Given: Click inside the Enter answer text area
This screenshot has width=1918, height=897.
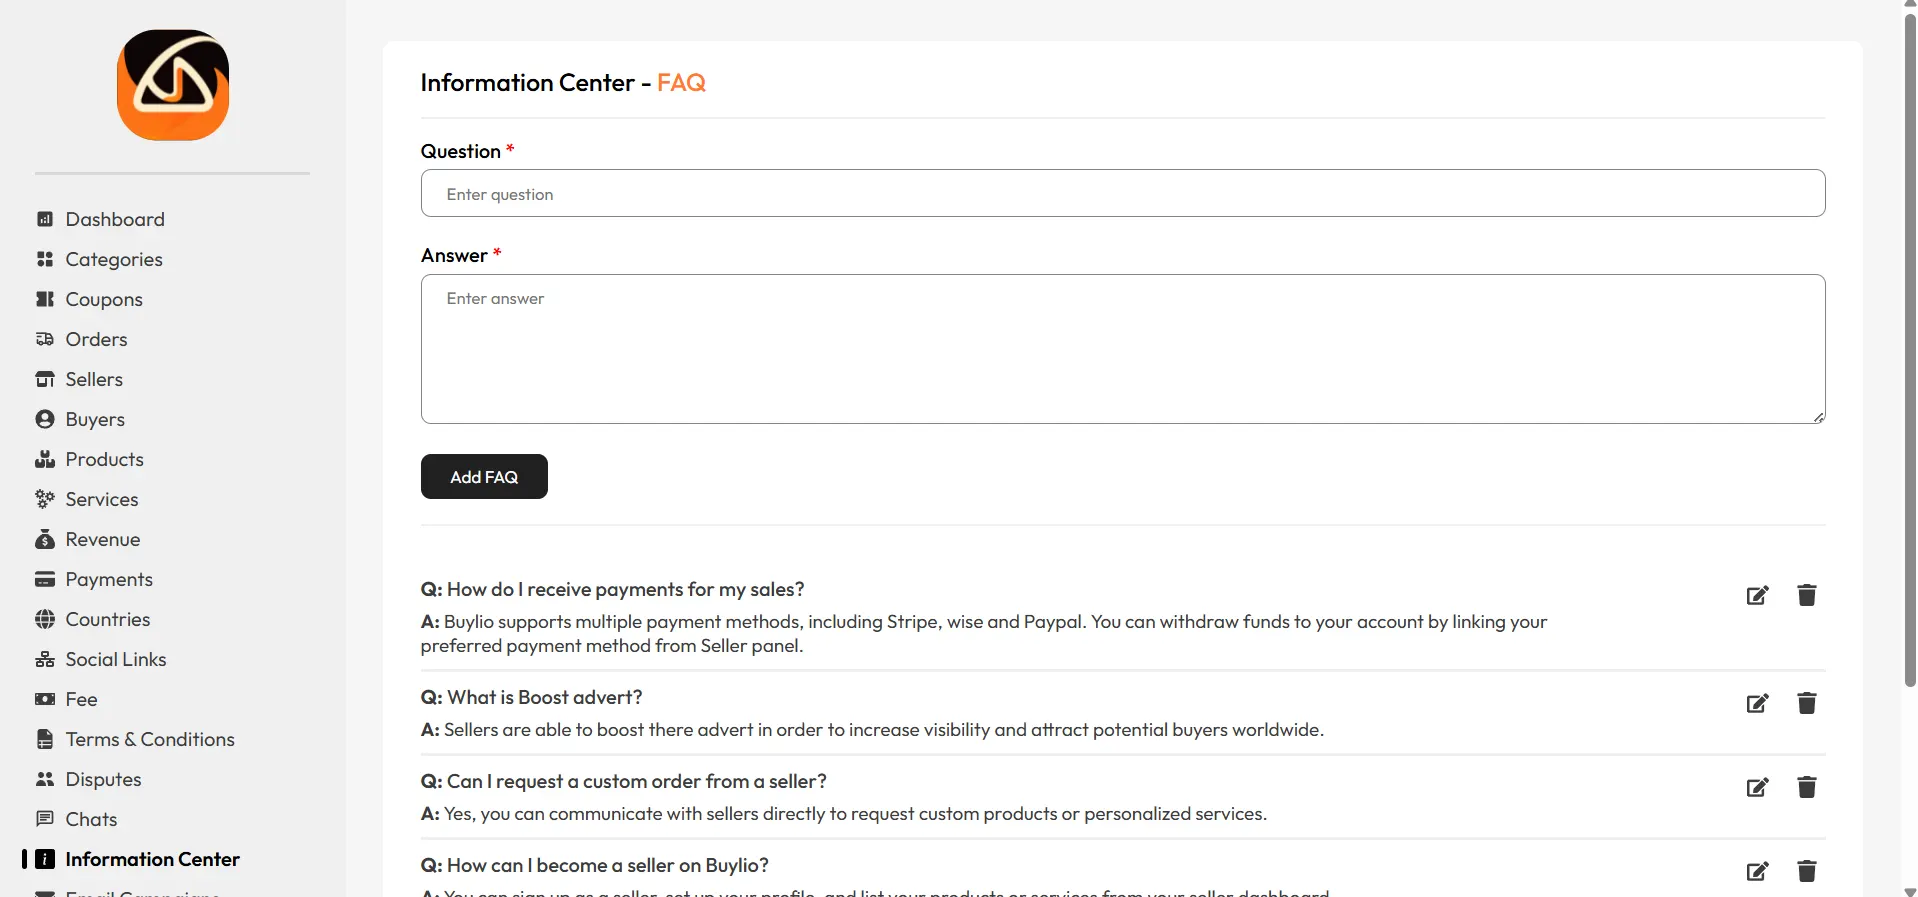Looking at the screenshot, I should pos(1123,349).
